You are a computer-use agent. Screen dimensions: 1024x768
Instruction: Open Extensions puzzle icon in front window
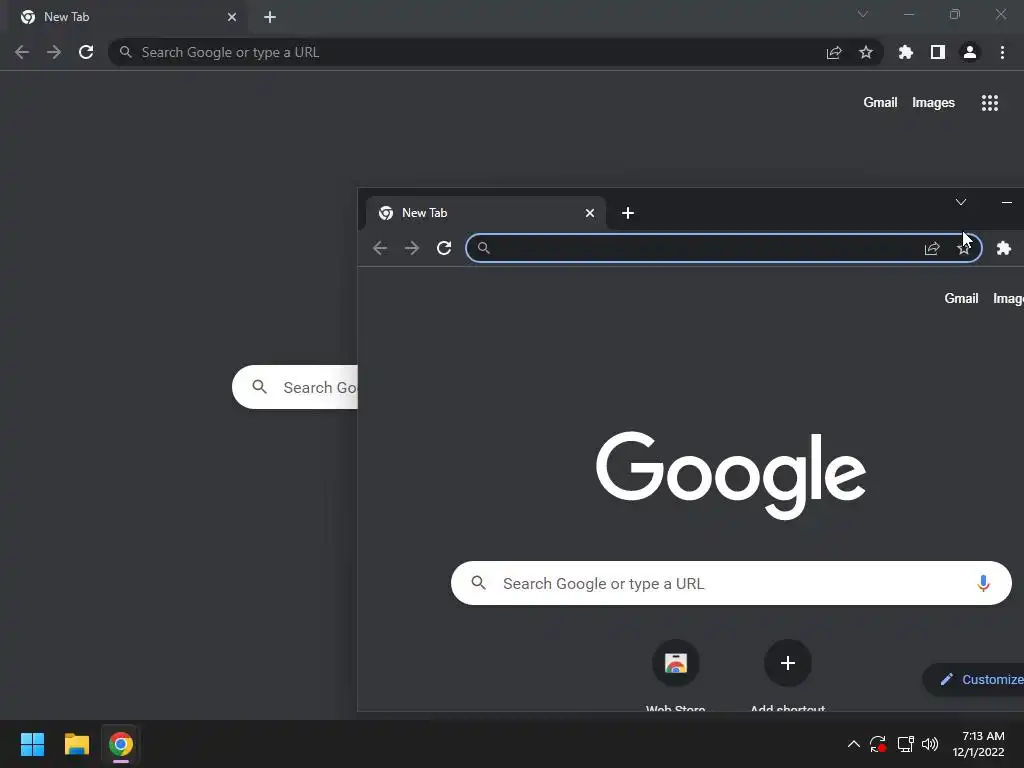[x=1004, y=248]
